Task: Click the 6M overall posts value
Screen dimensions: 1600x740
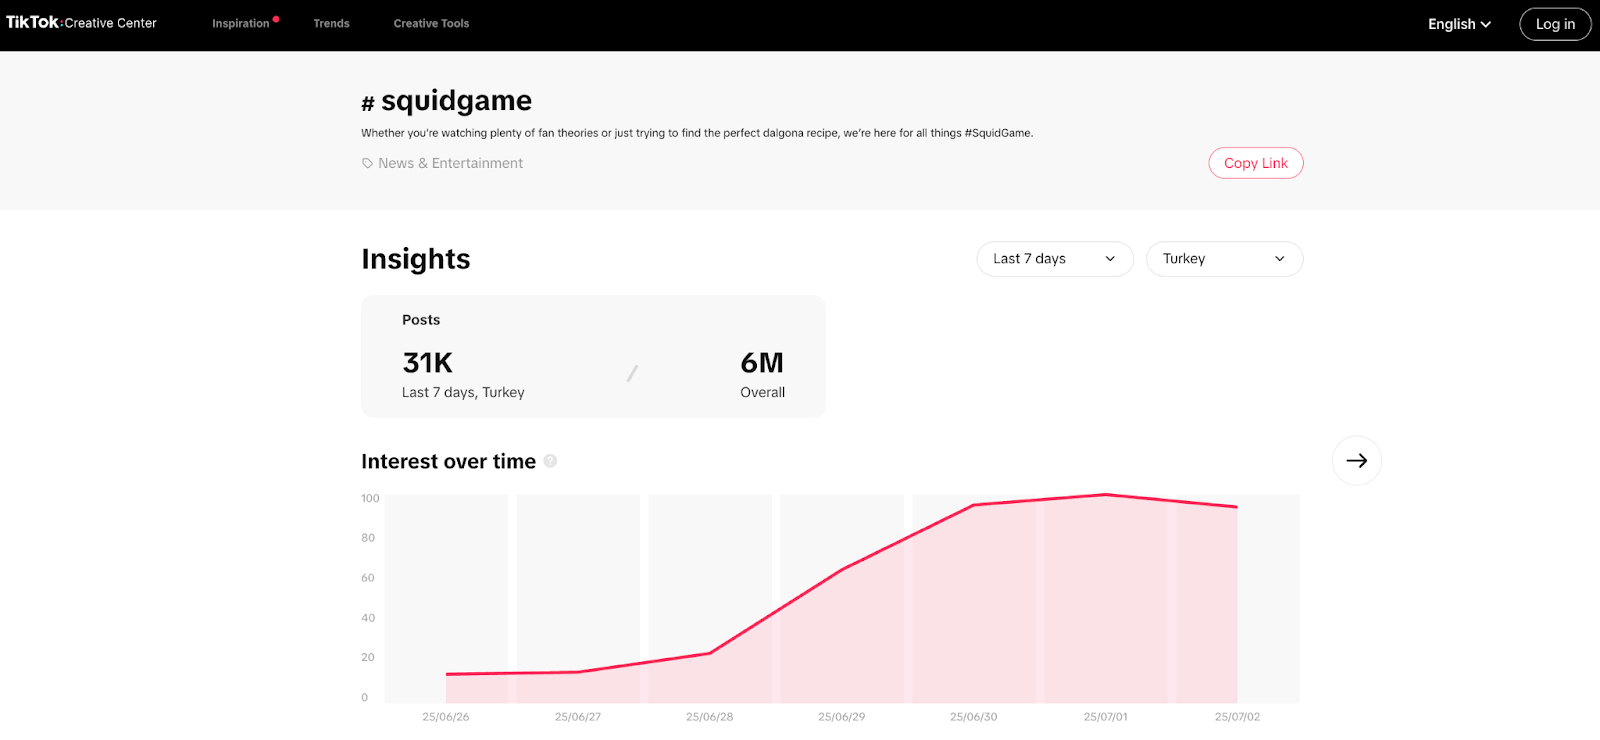Action: click(x=762, y=362)
